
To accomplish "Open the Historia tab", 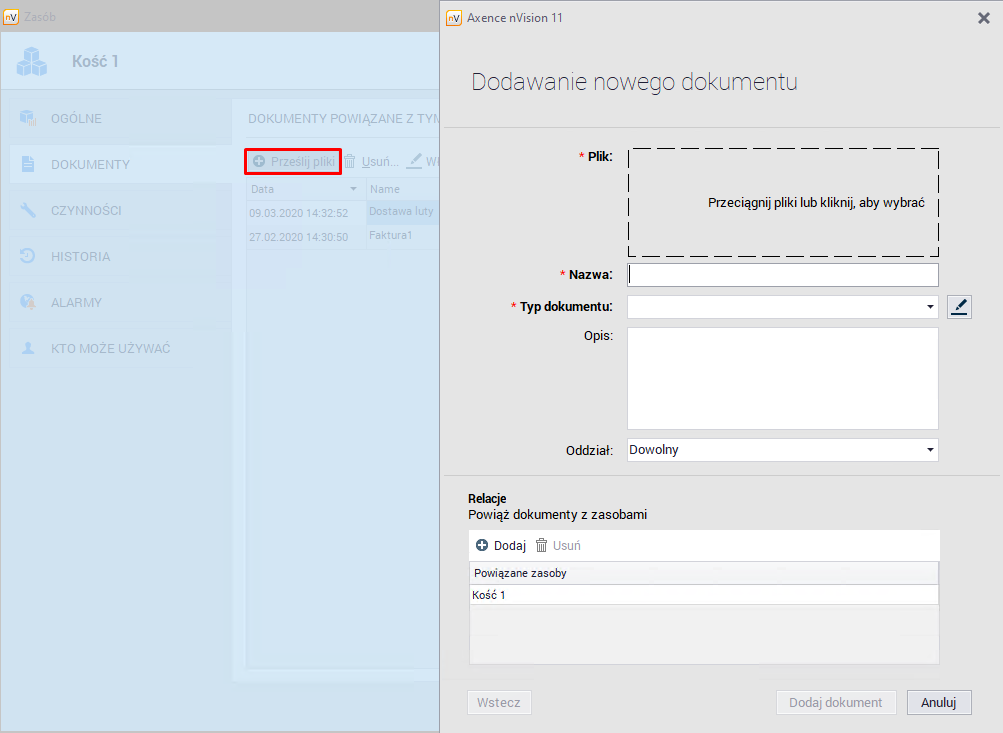I will 80,257.
